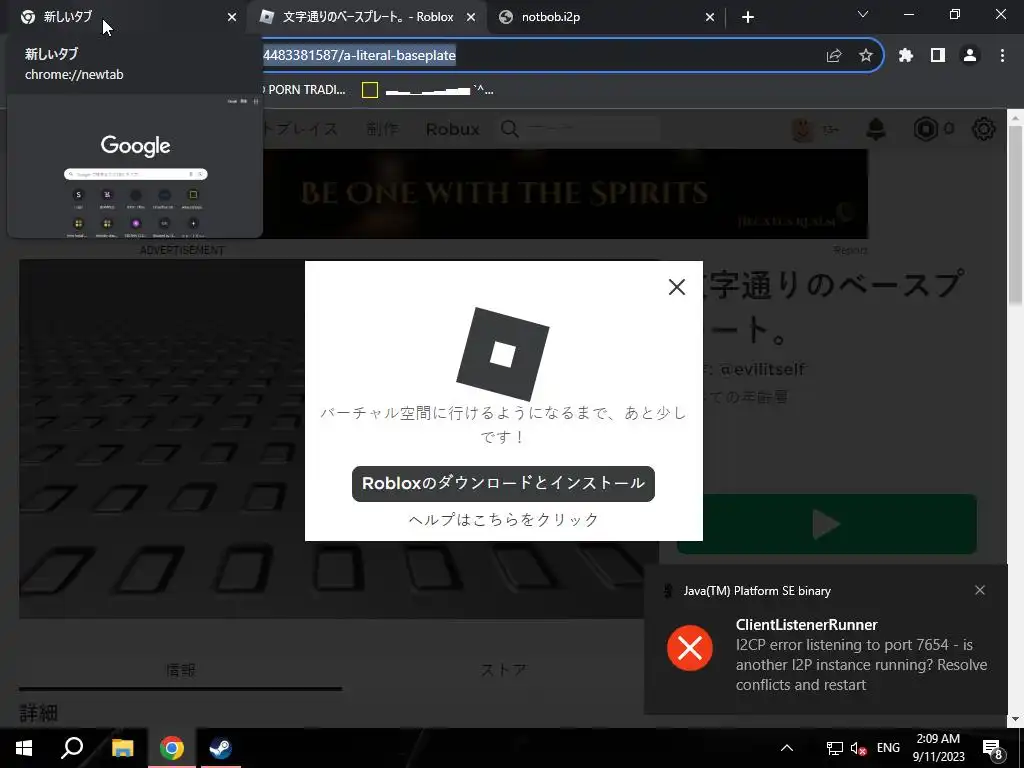
Task: Select the ストア tab
Action: coord(504,670)
